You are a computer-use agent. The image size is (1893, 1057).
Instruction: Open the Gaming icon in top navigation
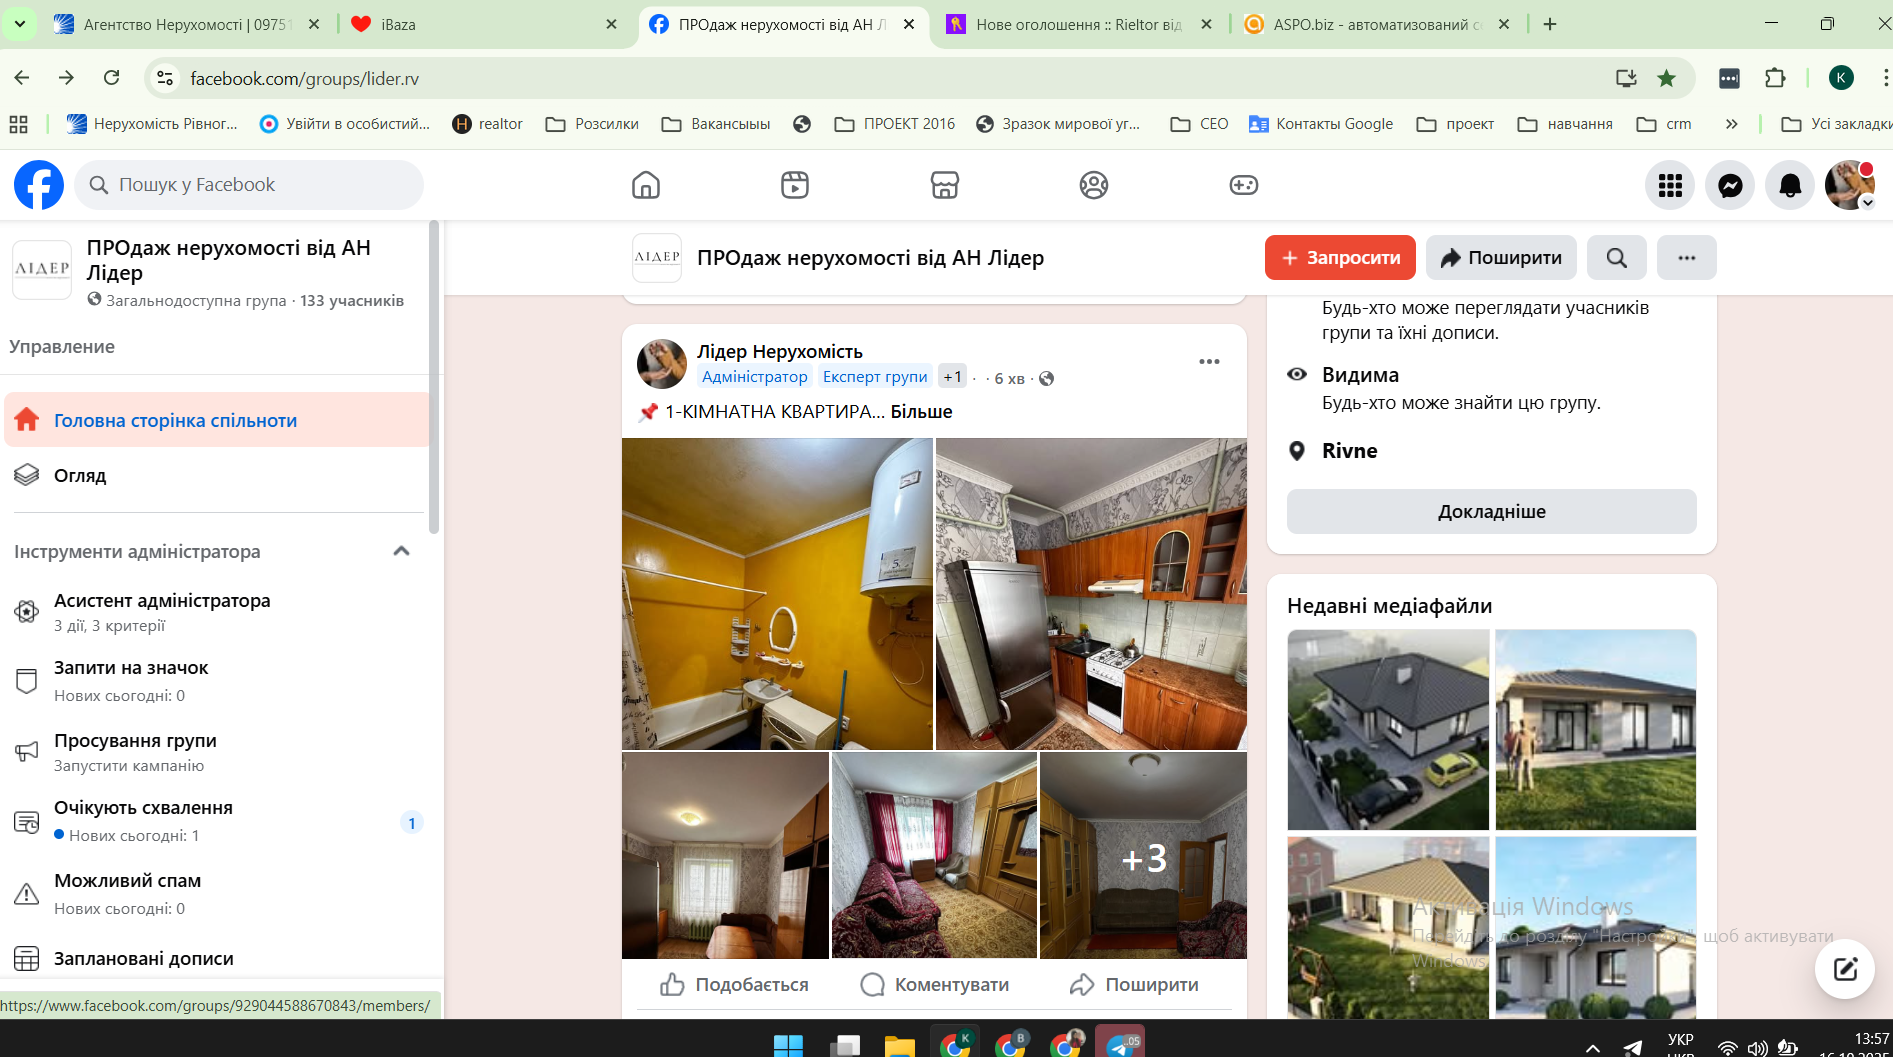1243,185
